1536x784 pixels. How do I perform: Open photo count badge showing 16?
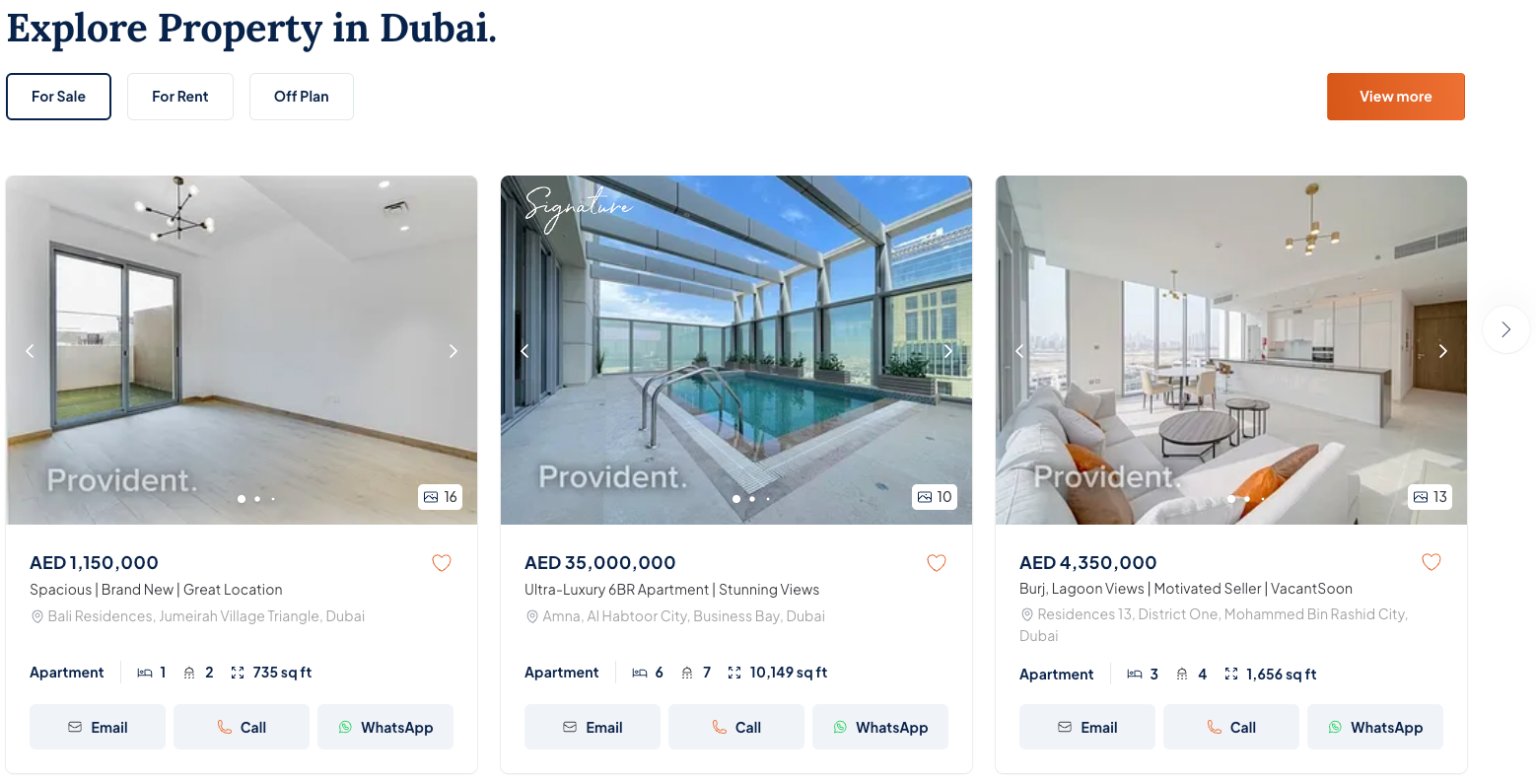pyautogui.click(x=440, y=497)
